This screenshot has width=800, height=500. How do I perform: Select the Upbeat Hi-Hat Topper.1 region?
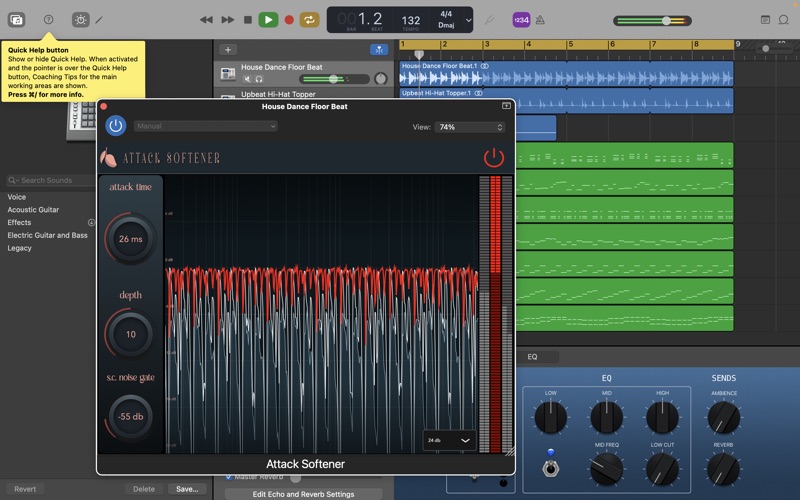point(566,101)
